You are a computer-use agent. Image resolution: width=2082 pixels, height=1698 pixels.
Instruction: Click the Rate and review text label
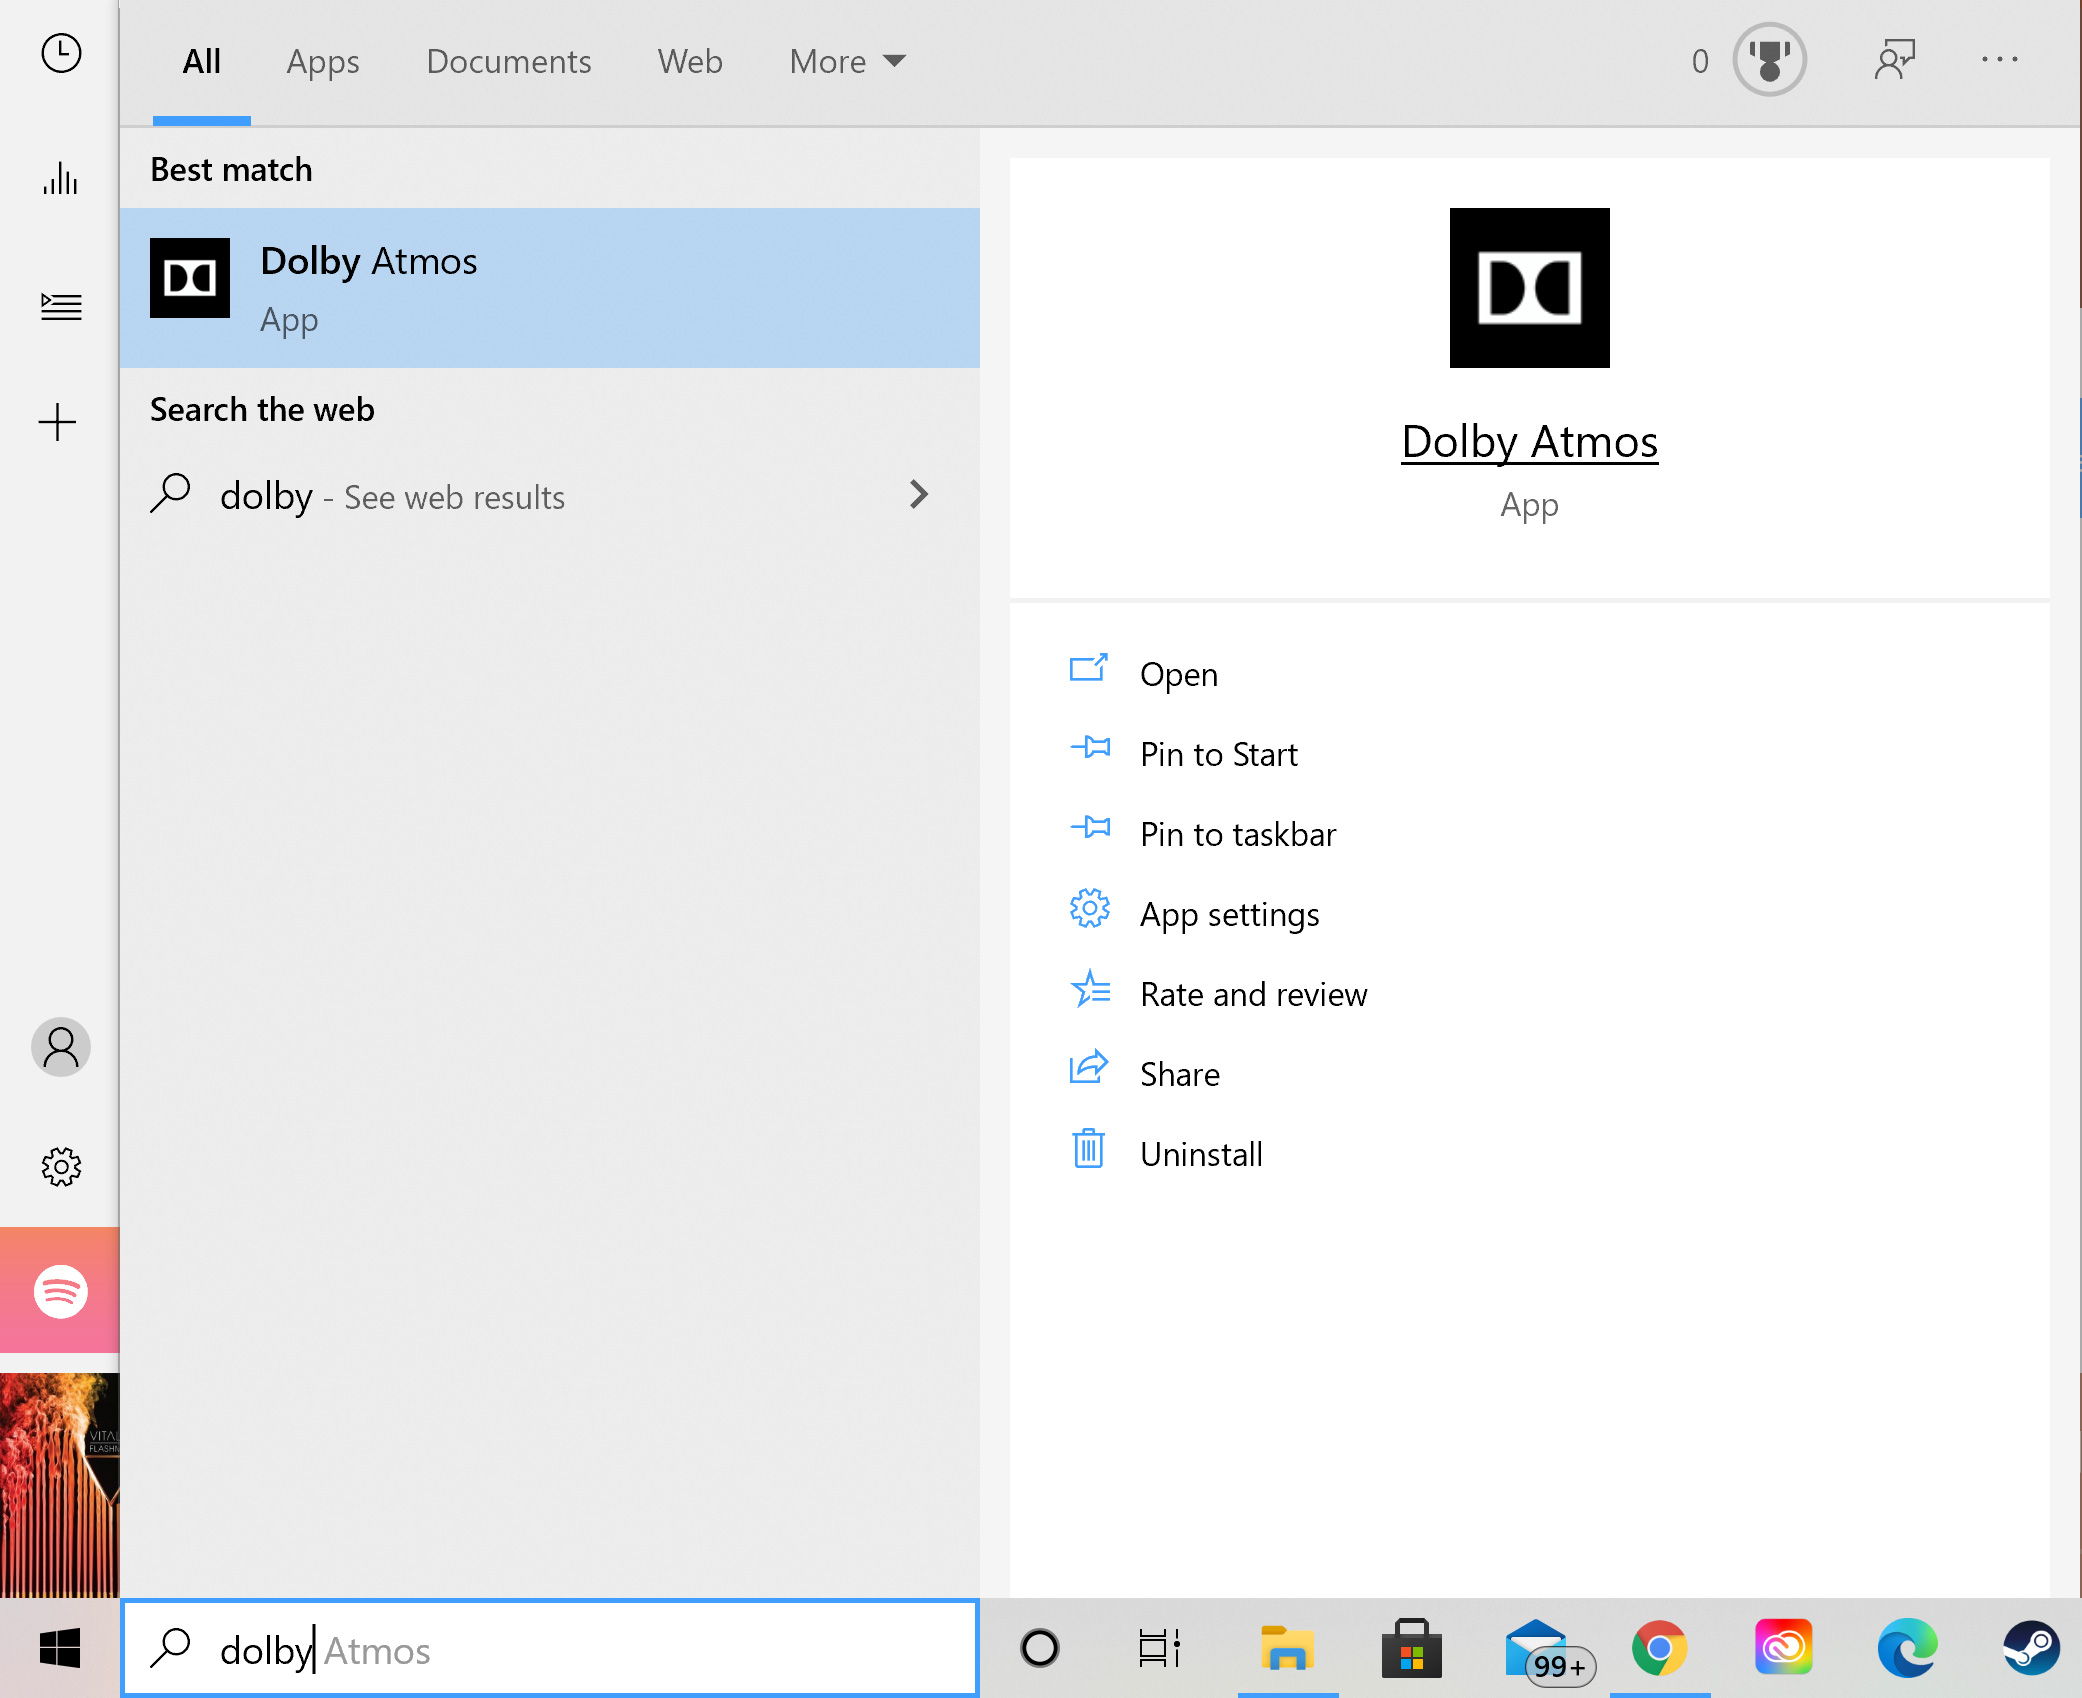point(1254,995)
